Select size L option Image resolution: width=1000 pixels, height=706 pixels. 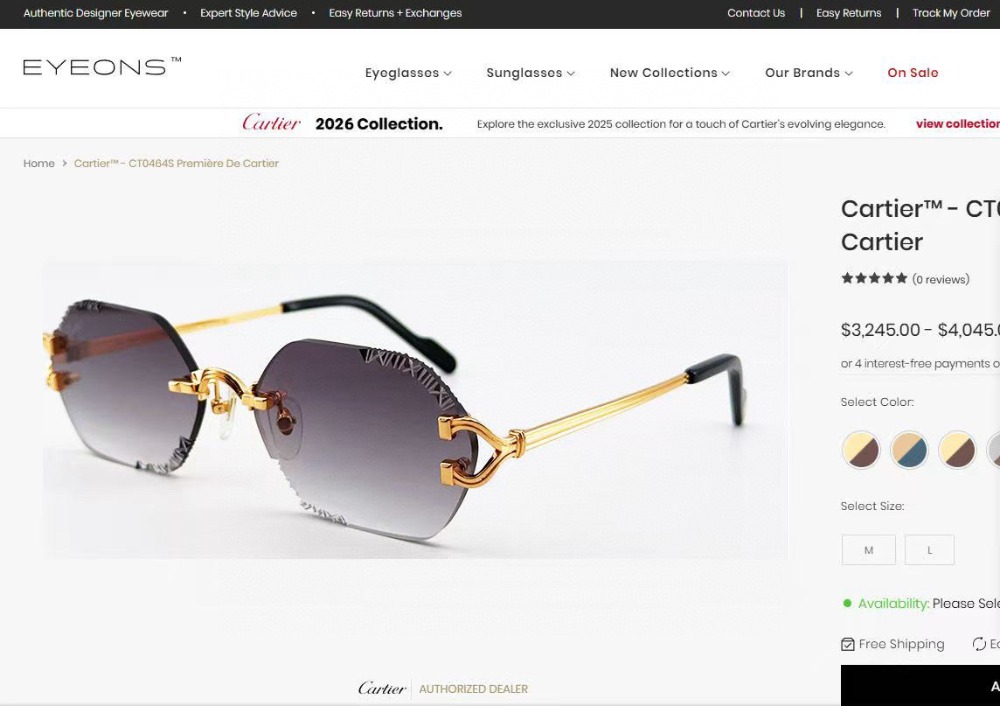pyautogui.click(x=929, y=550)
